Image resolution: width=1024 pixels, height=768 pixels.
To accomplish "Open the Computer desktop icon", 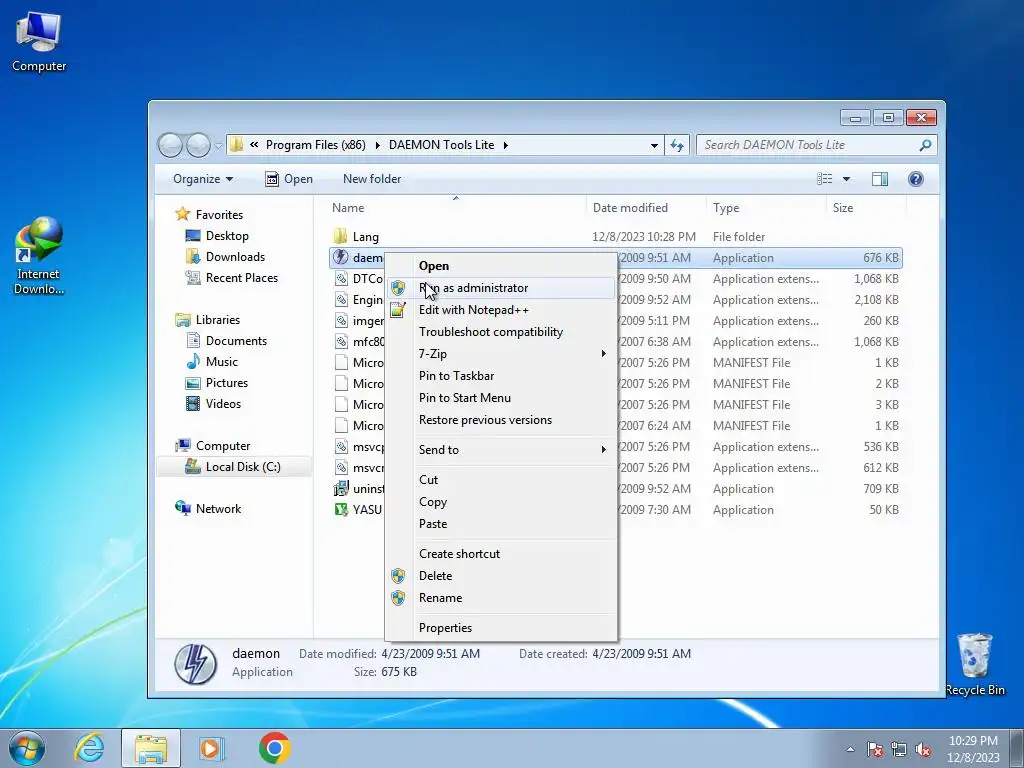I will (x=39, y=42).
